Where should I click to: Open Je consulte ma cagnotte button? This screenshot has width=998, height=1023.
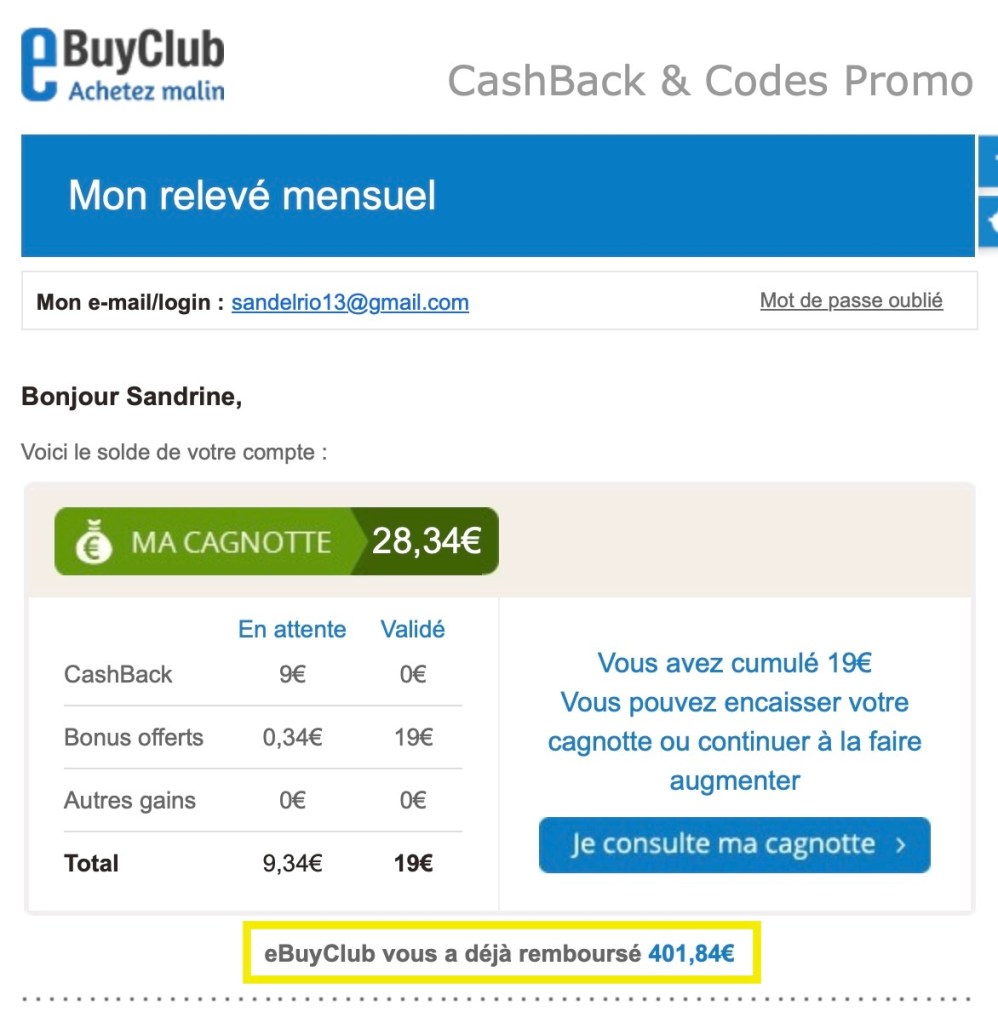(734, 845)
